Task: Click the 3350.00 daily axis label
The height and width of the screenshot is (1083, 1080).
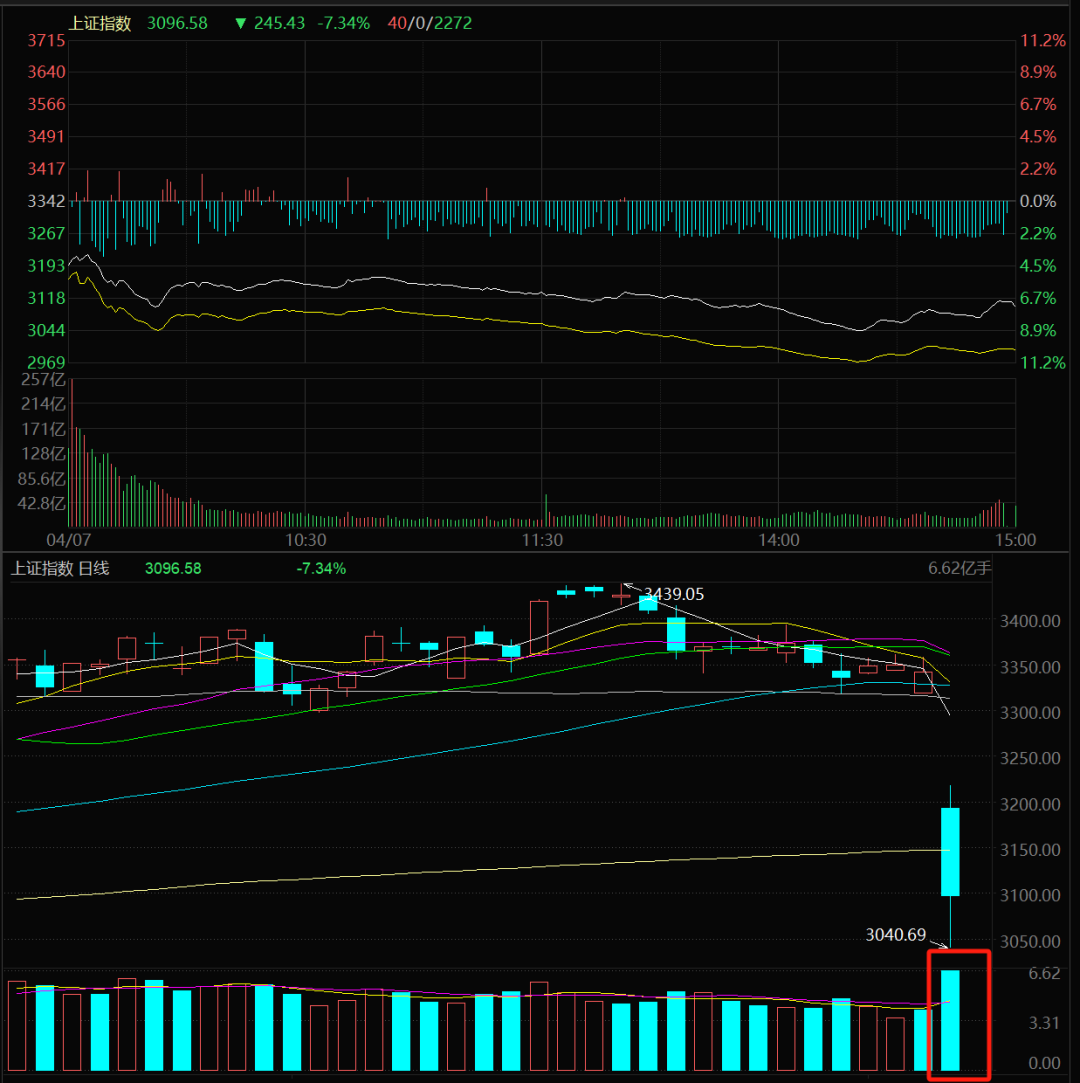Action: [1030, 668]
